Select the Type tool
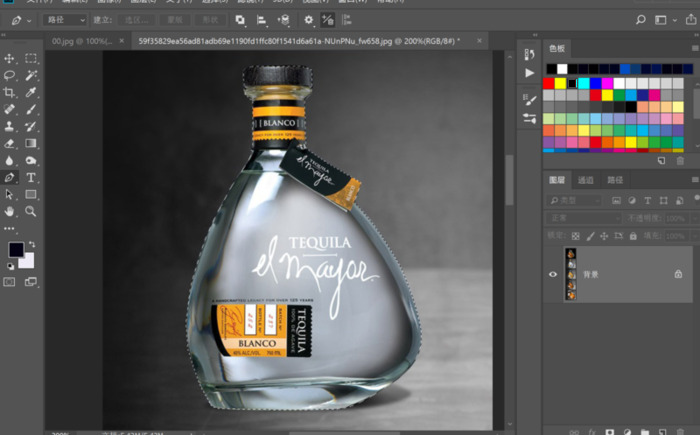This screenshot has height=435, width=700. [x=31, y=177]
